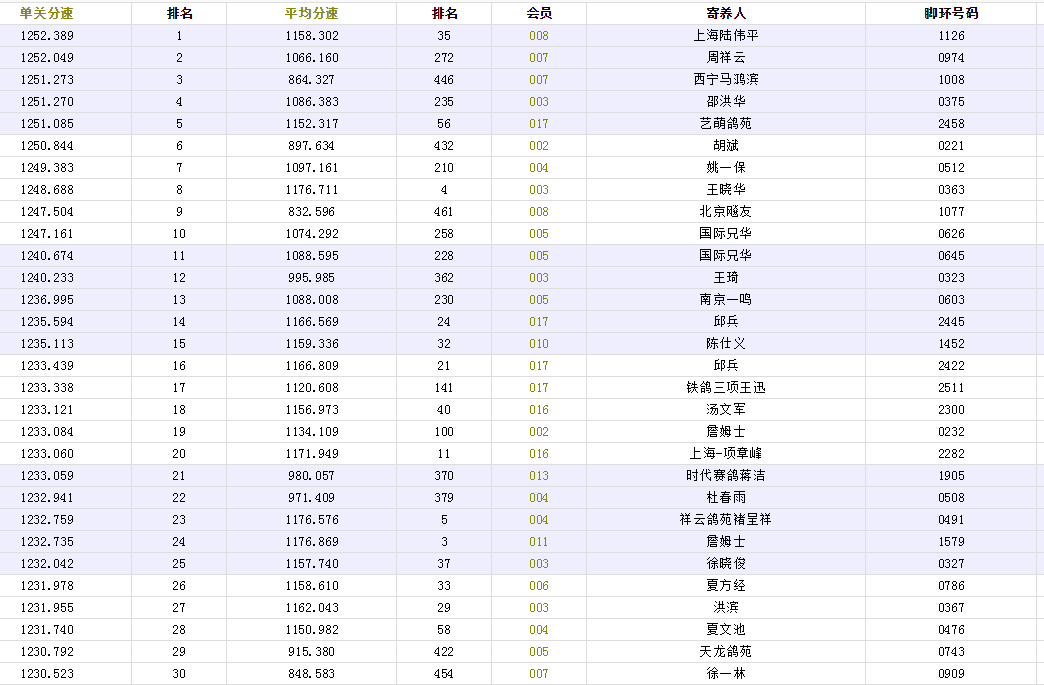Open member code 008 in 上海陆伟平 row

coord(539,36)
